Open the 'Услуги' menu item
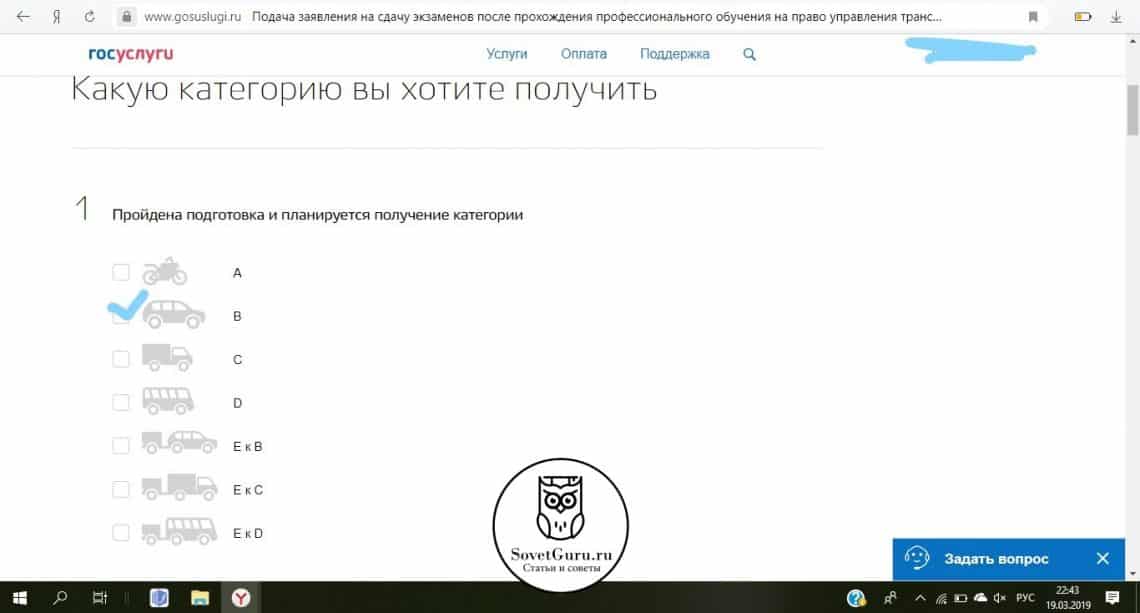The height and width of the screenshot is (613, 1140). (x=506, y=54)
